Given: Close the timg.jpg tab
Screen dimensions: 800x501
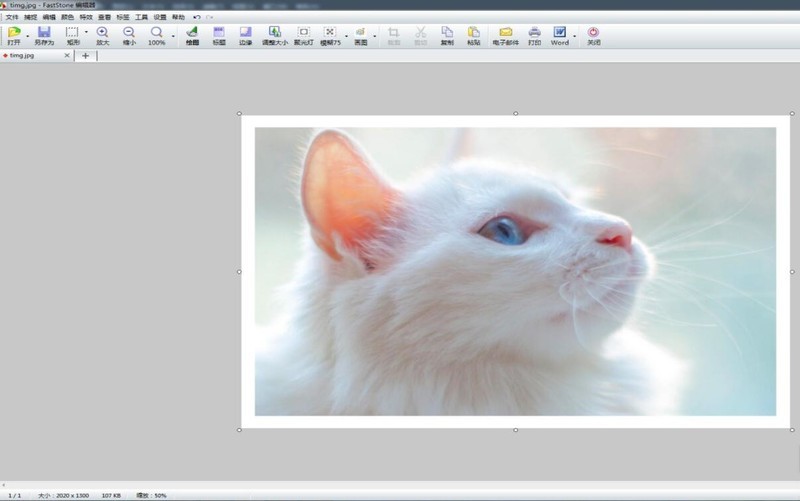Looking at the screenshot, I should coord(67,56).
